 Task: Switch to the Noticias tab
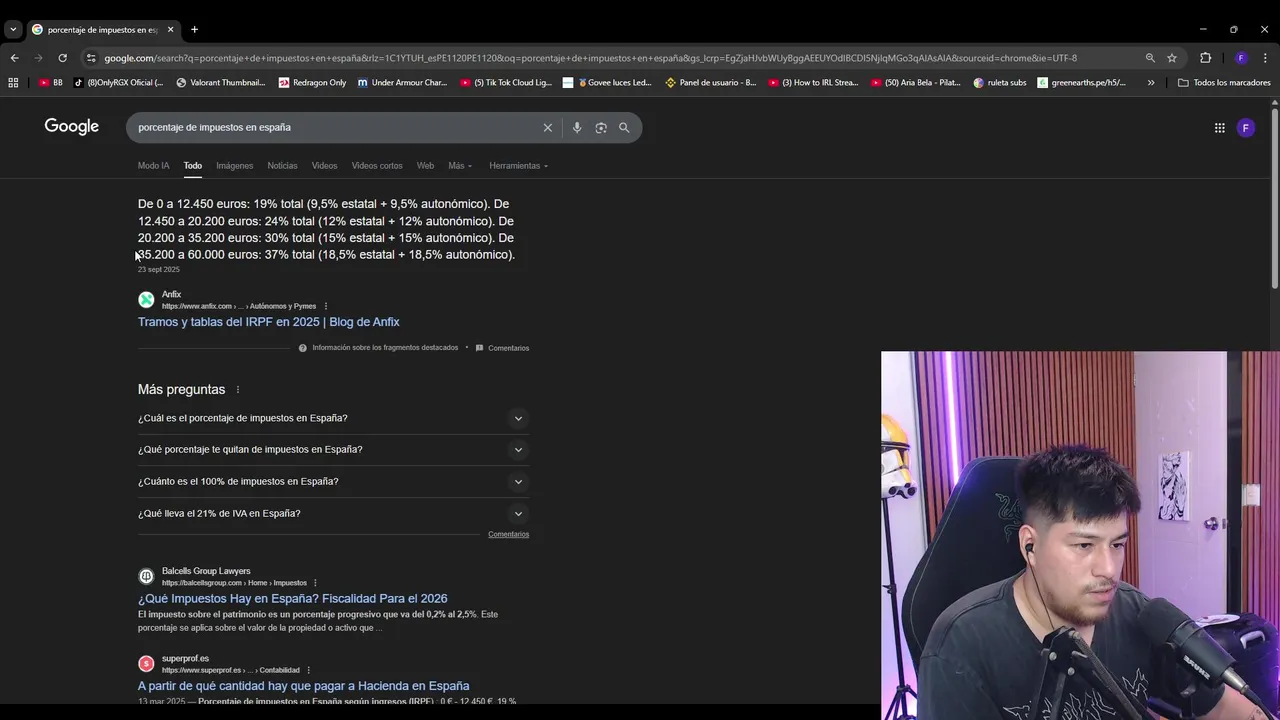pyautogui.click(x=282, y=166)
